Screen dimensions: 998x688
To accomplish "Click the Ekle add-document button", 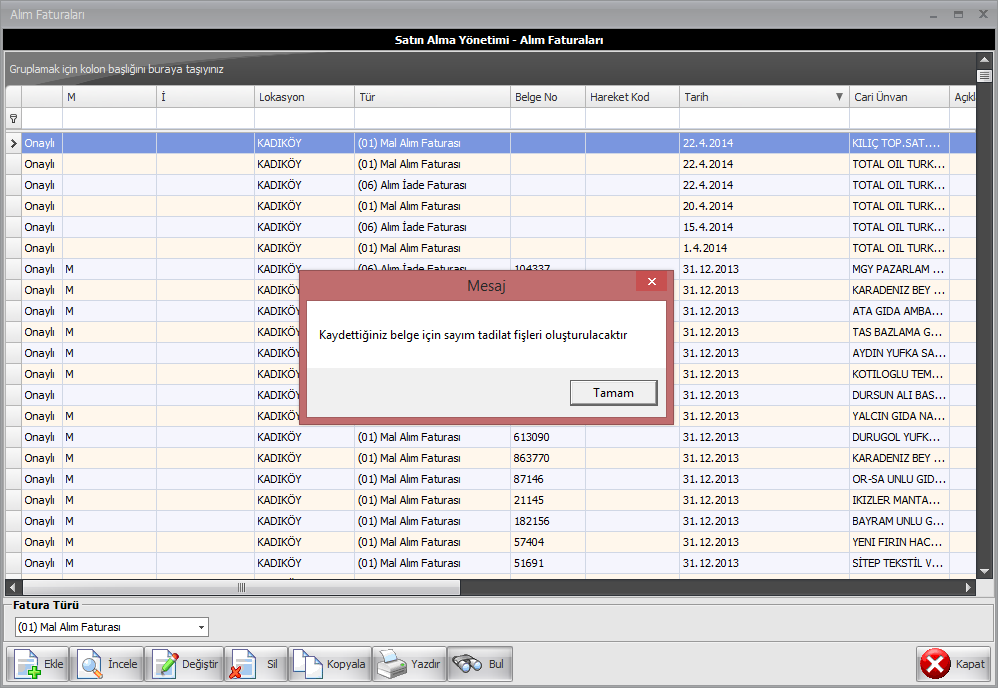I will 37,664.
